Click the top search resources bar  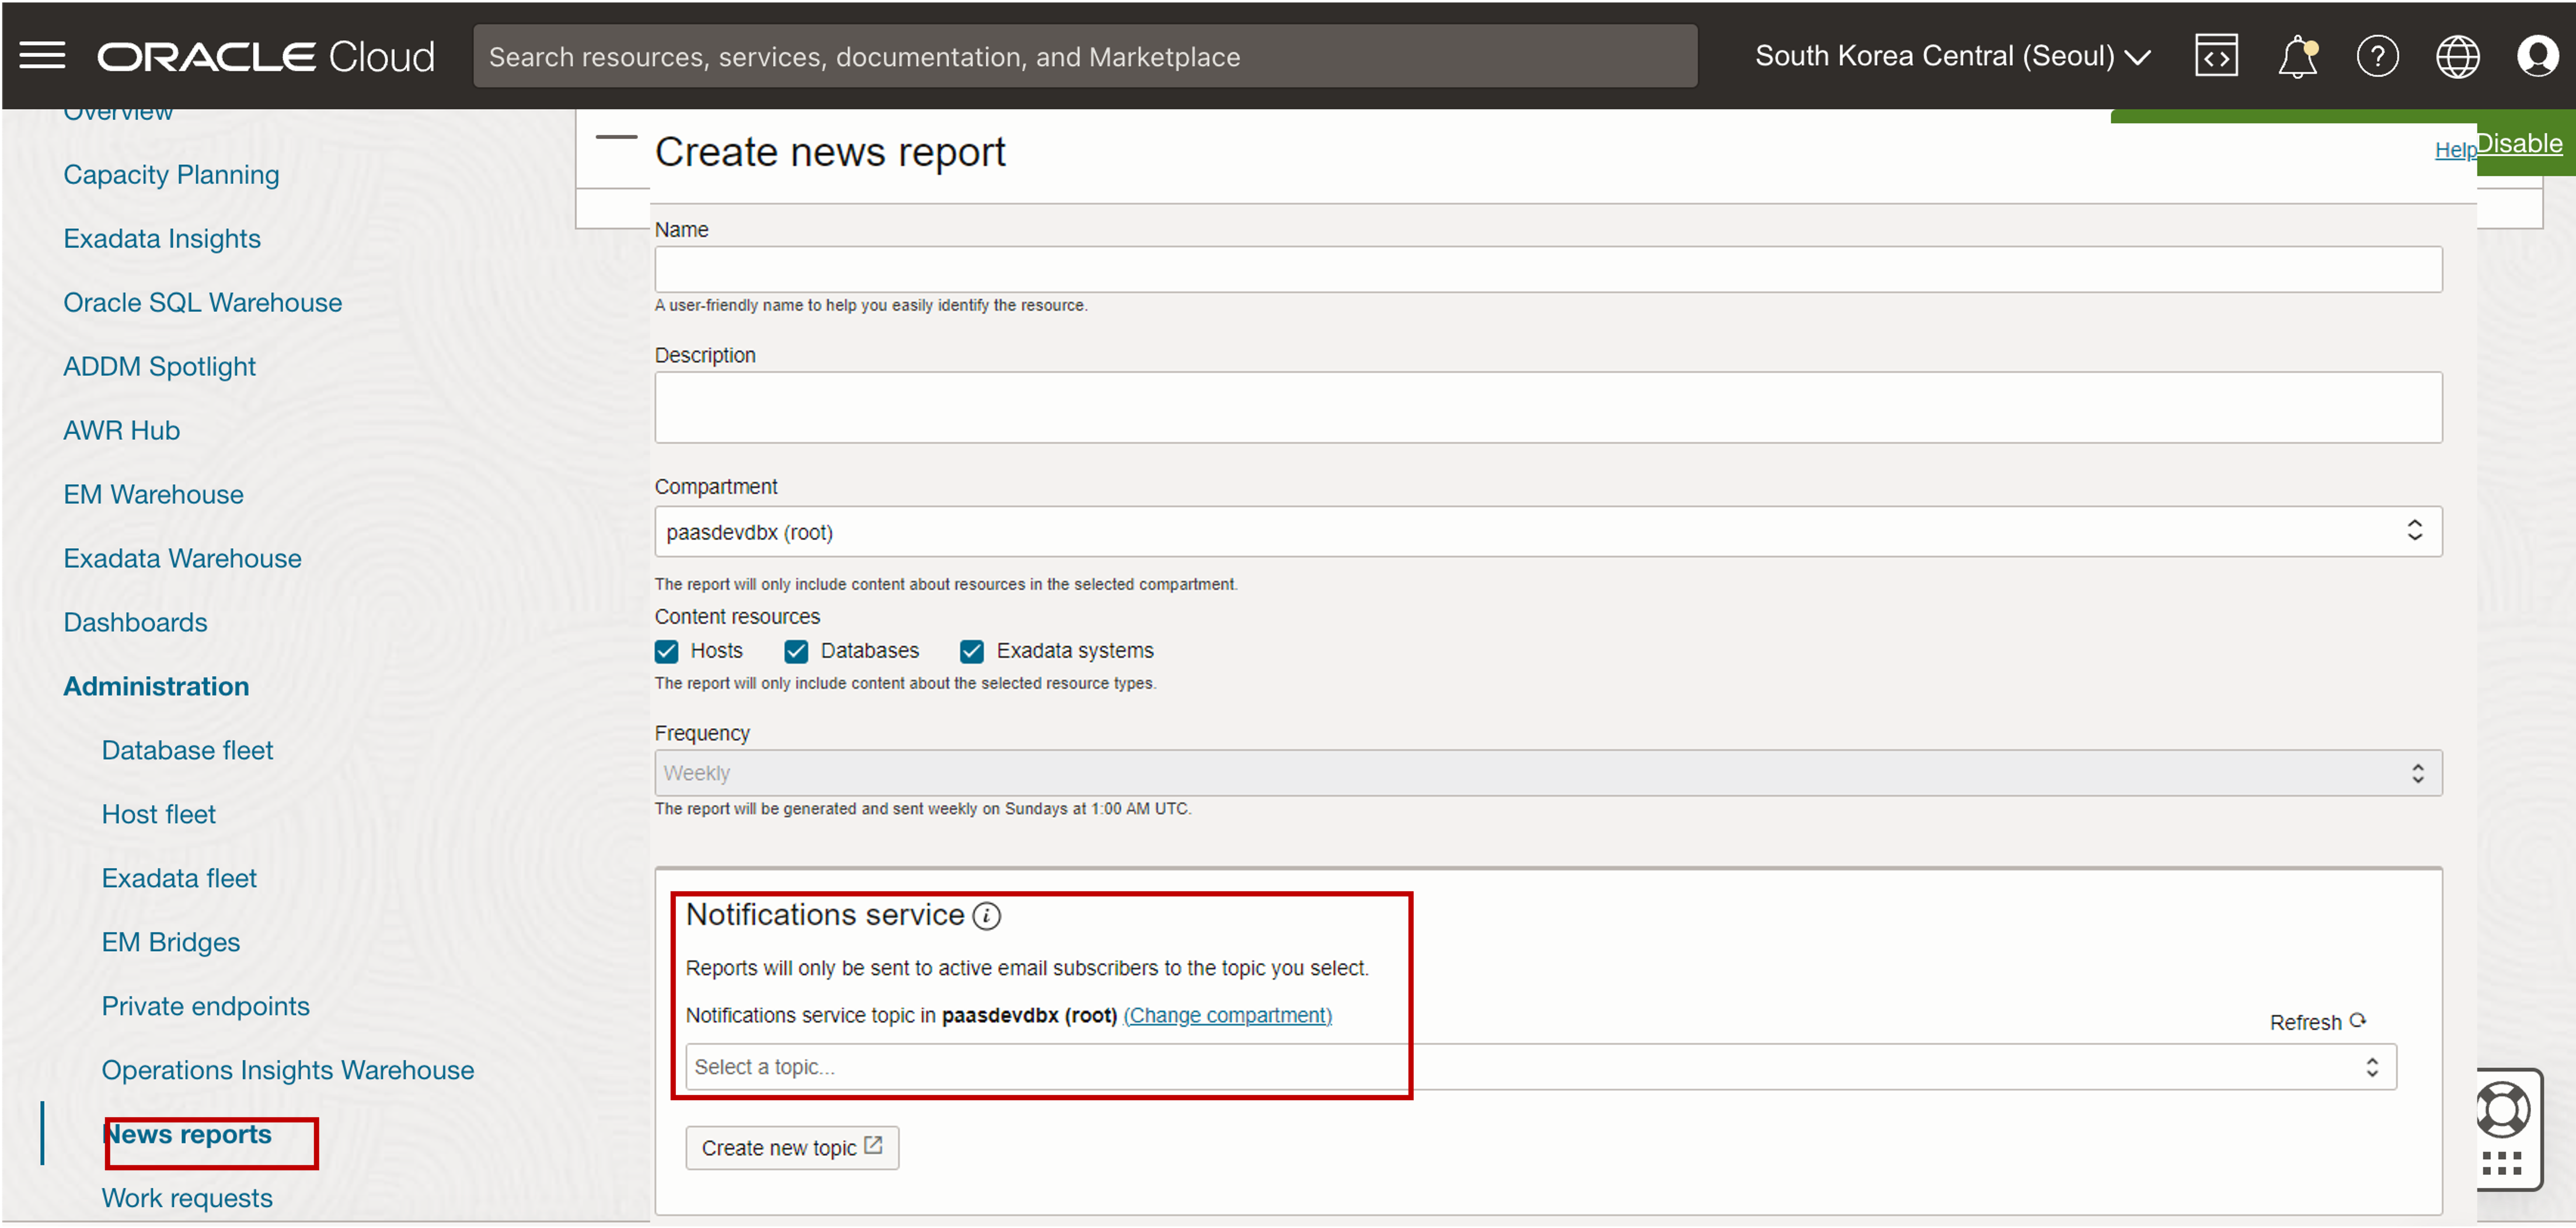1085,56
